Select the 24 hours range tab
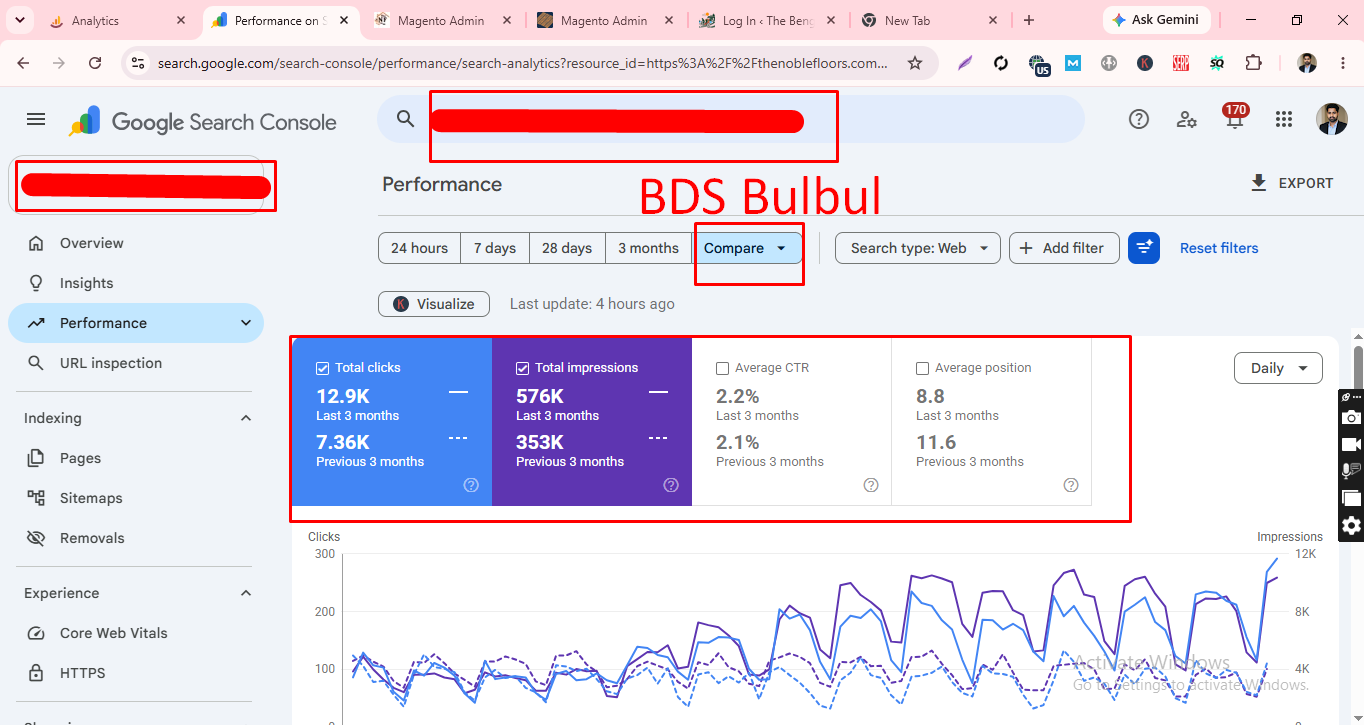Screen dimensions: 1364x725 [x=419, y=248]
